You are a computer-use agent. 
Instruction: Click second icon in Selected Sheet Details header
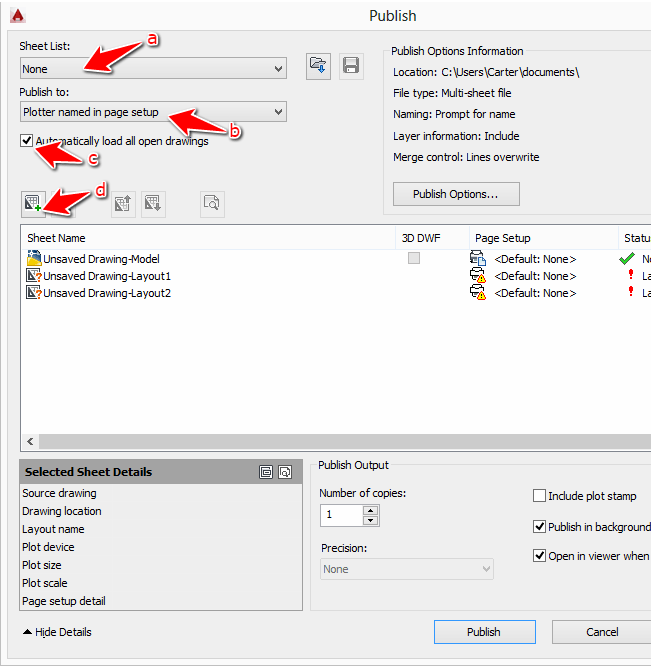pyautogui.click(x=285, y=472)
